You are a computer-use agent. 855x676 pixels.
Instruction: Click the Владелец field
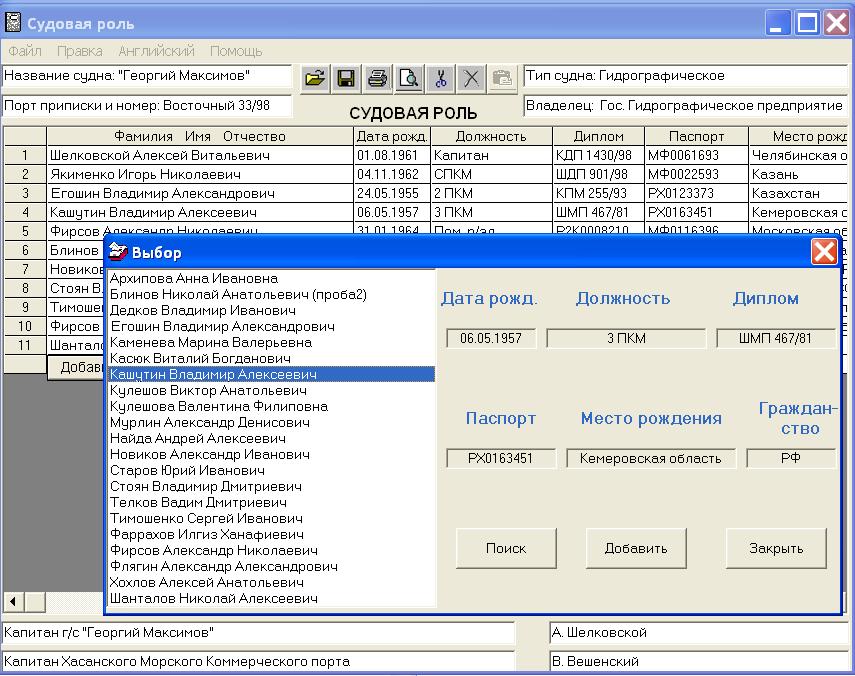coord(686,106)
